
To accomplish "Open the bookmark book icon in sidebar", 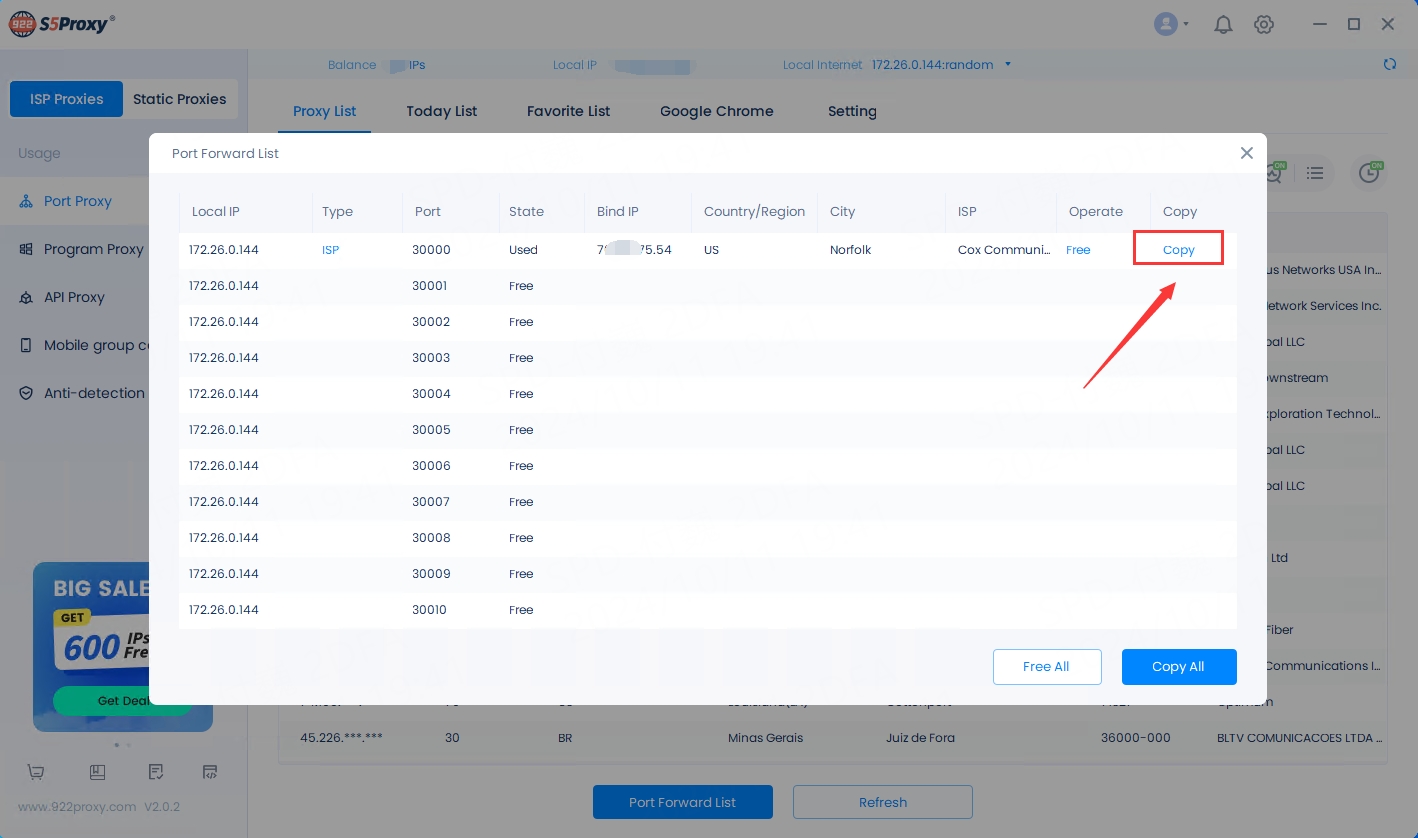I will tap(97, 772).
